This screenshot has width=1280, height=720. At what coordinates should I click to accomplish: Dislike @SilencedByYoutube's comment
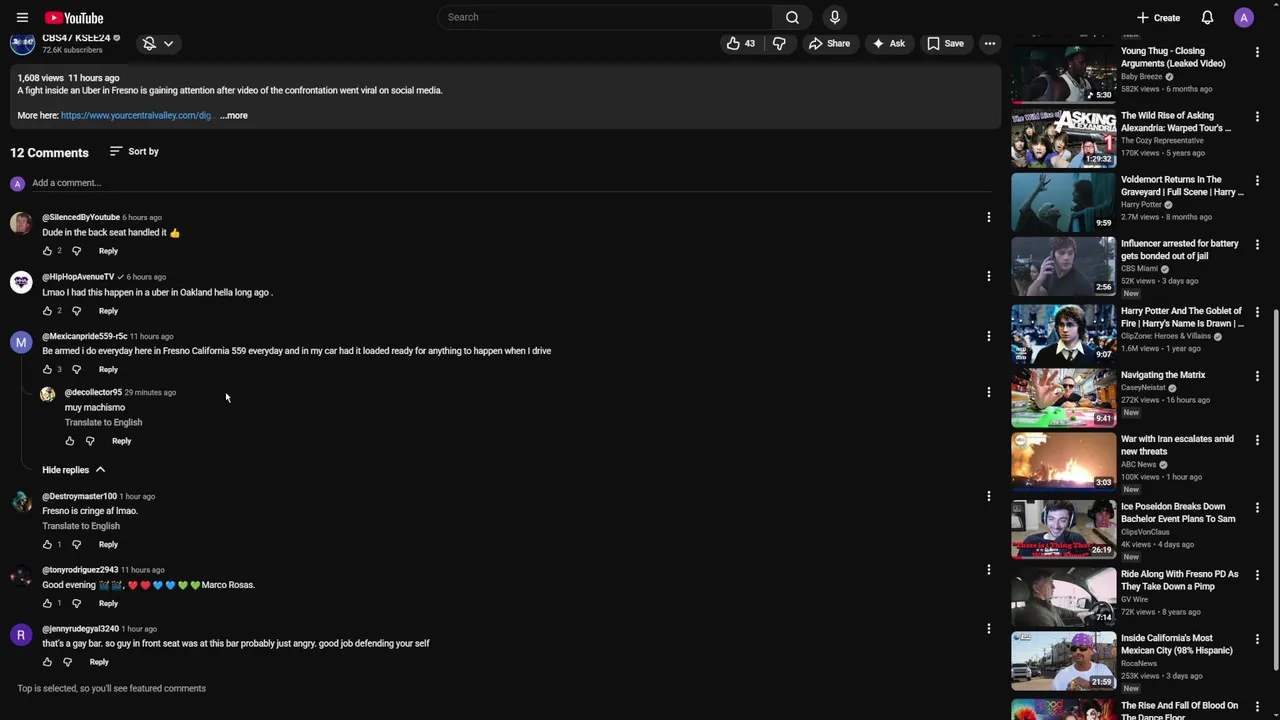coord(76,251)
